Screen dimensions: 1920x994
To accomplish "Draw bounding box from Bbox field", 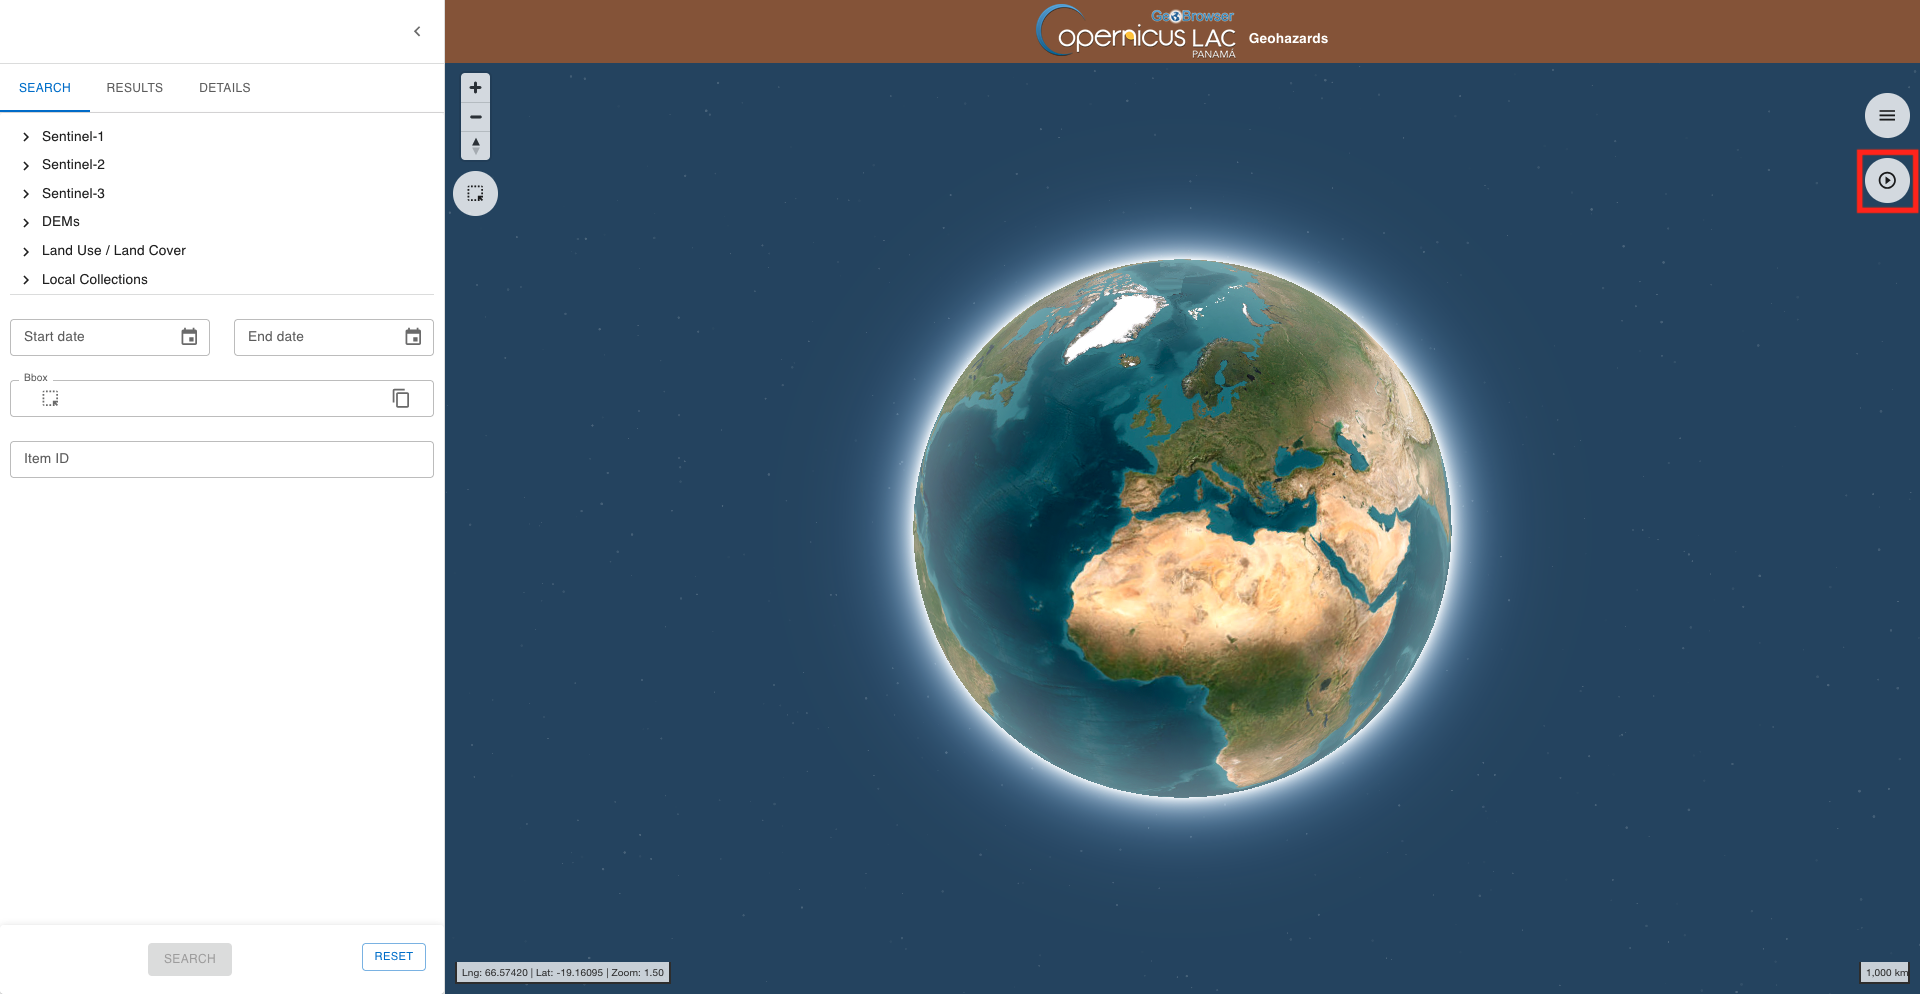I will 50,399.
